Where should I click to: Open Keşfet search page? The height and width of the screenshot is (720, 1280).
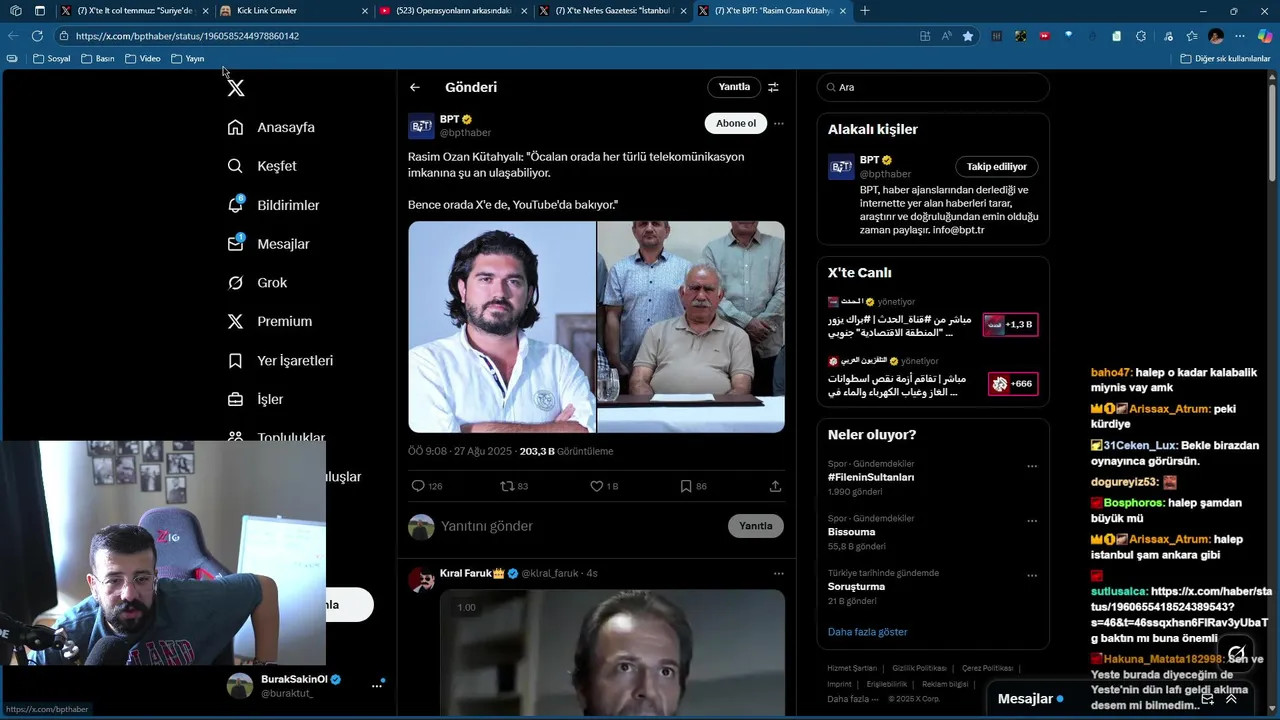click(x=262, y=166)
